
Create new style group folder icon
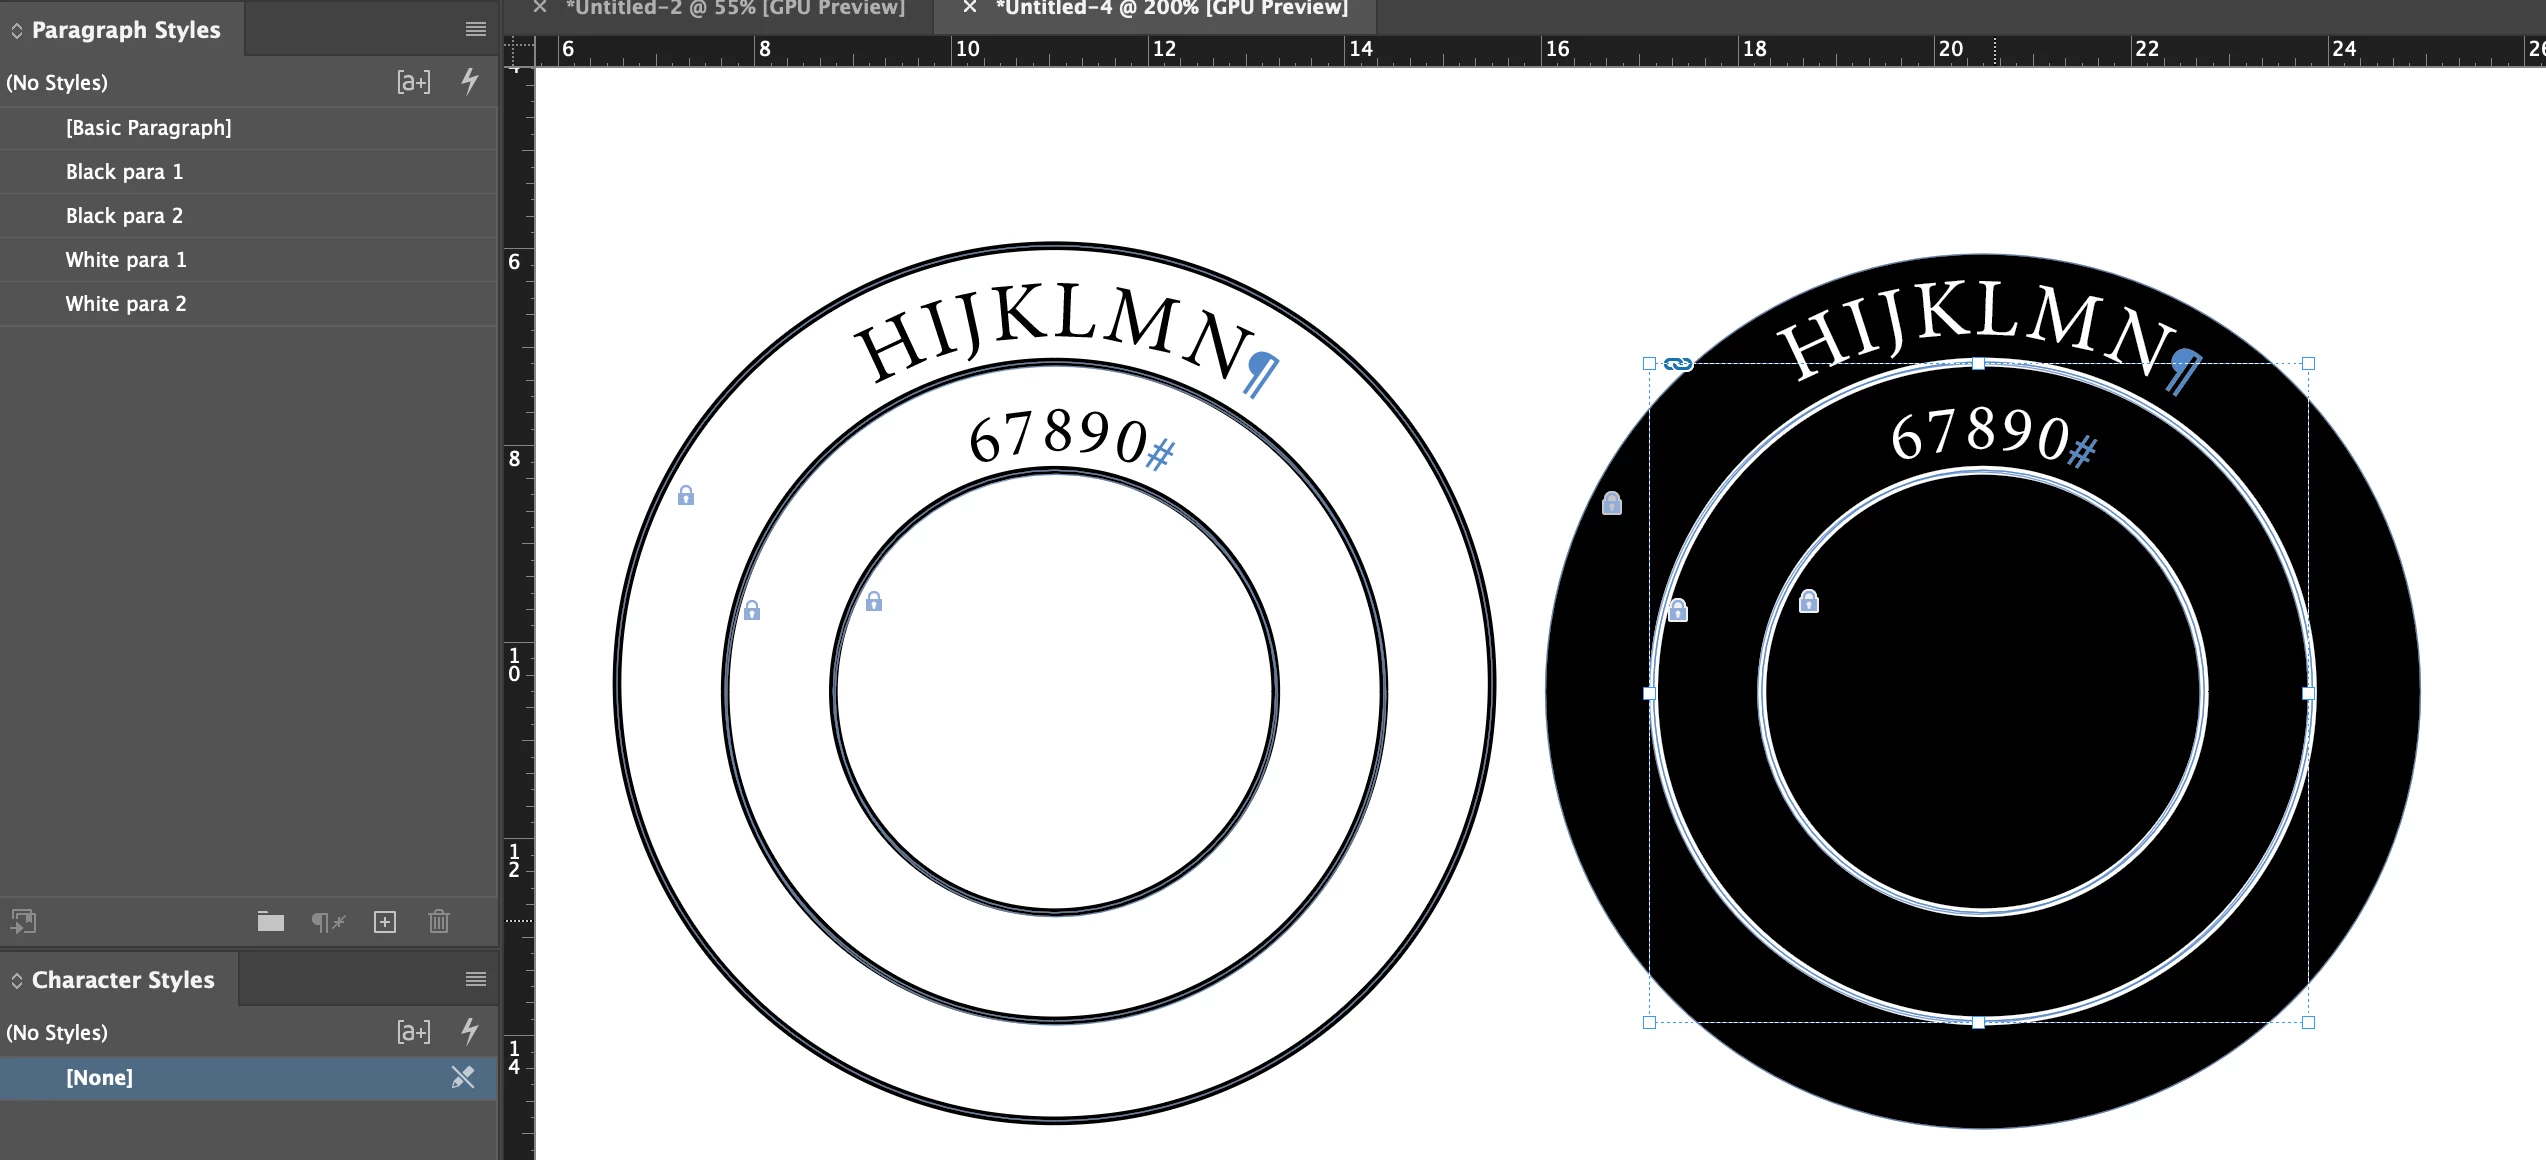(270, 921)
